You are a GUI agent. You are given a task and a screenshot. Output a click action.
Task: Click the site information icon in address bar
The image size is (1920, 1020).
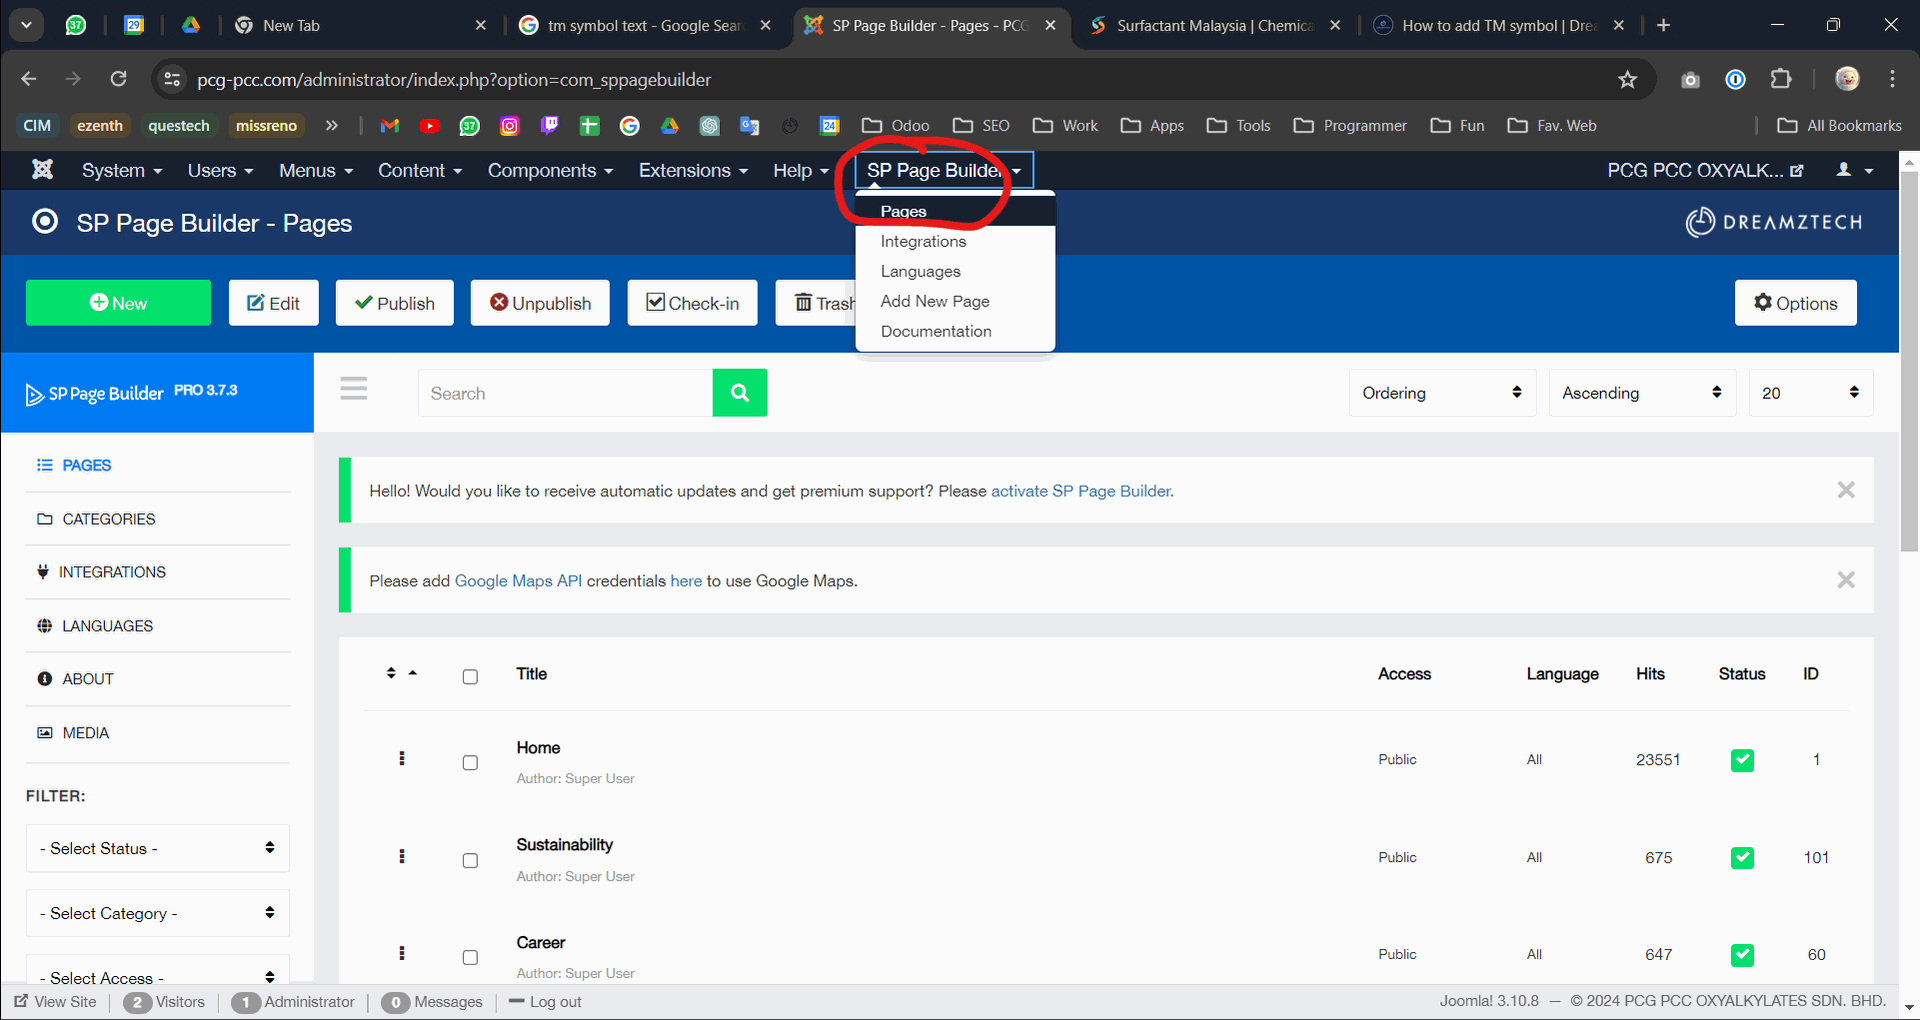tap(172, 79)
